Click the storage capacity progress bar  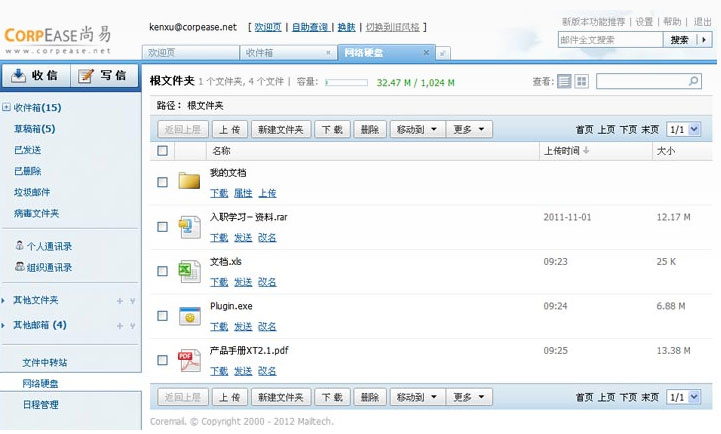pyautogui.click(x=346, y=82)
